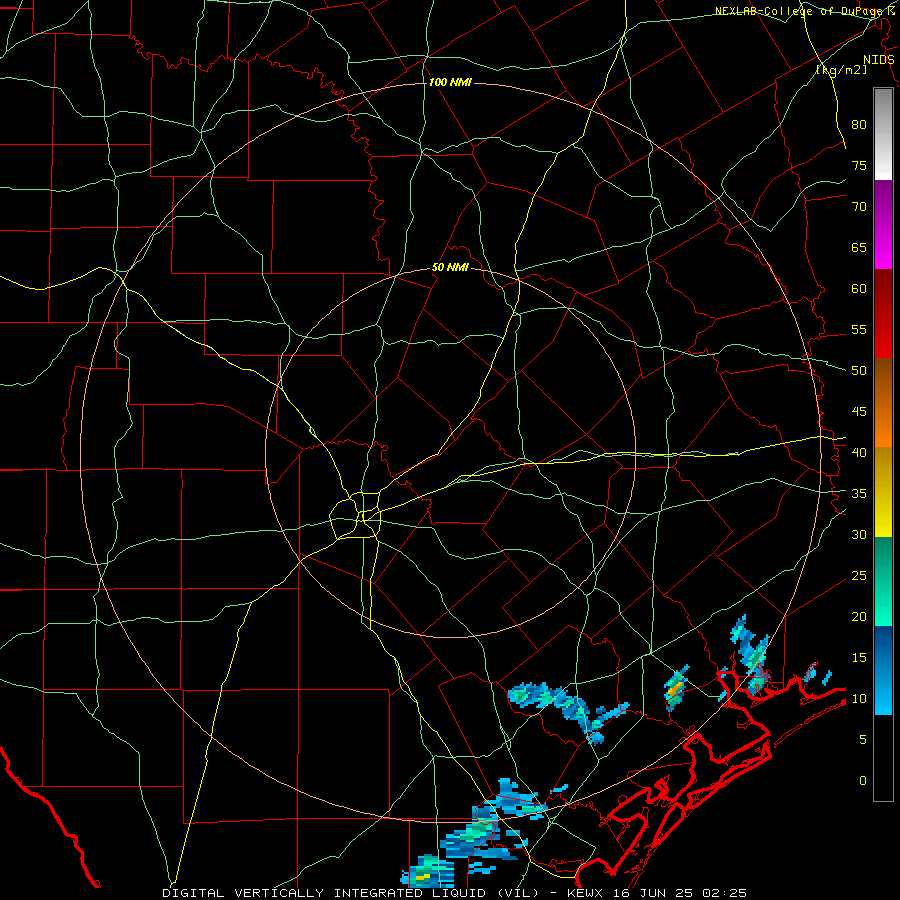Click the 'DIGITAL VERTICALLY INTEGRATED LIQUID (VIL)' title text
Image resolution: width=900 pixels, height=900 pixels.
click(351, 893)
